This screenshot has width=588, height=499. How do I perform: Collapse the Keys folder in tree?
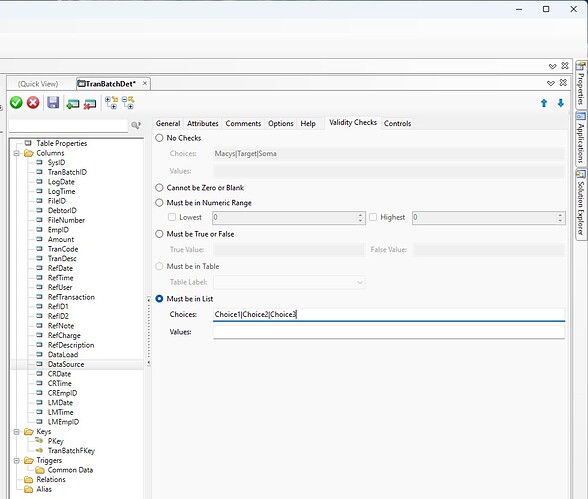pos(16,432)
